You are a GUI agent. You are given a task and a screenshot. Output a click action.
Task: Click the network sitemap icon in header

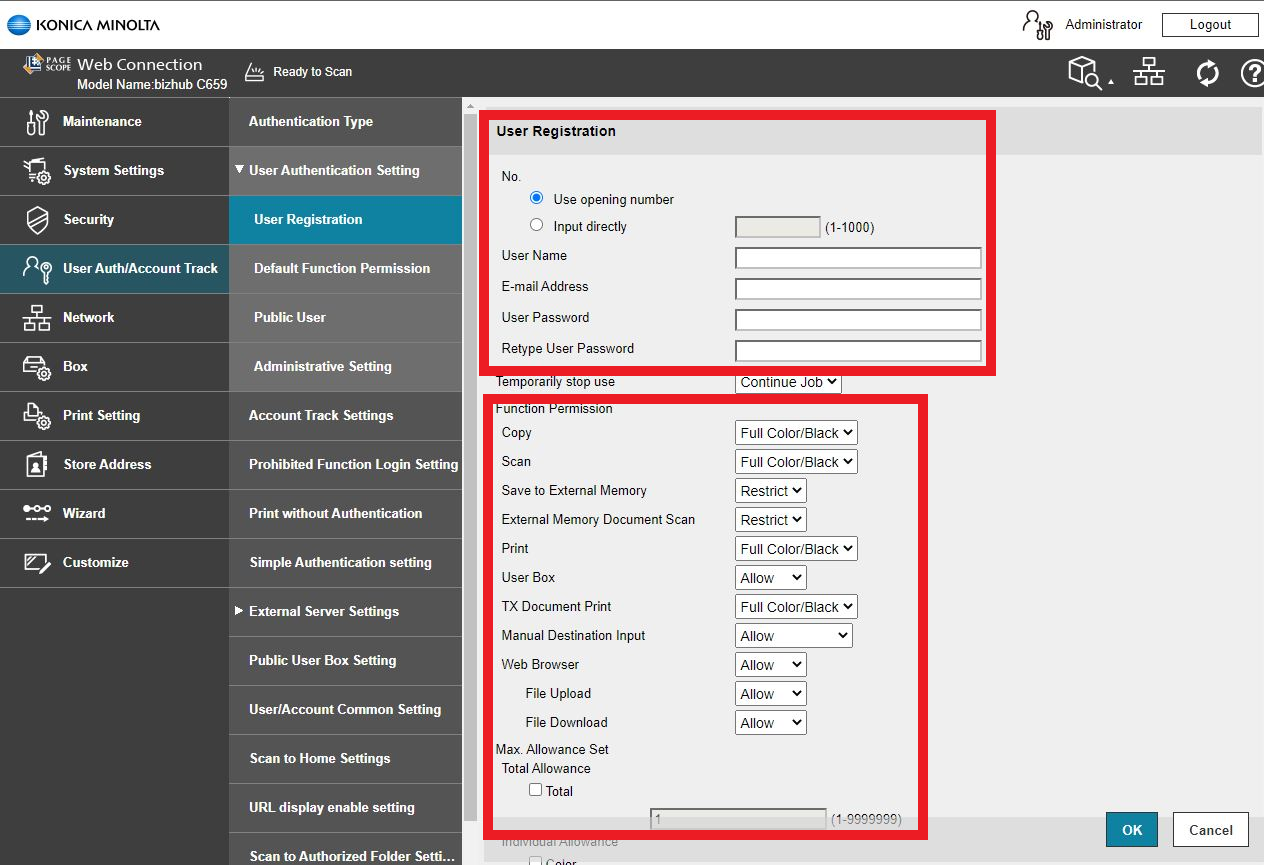(1148, 73)
